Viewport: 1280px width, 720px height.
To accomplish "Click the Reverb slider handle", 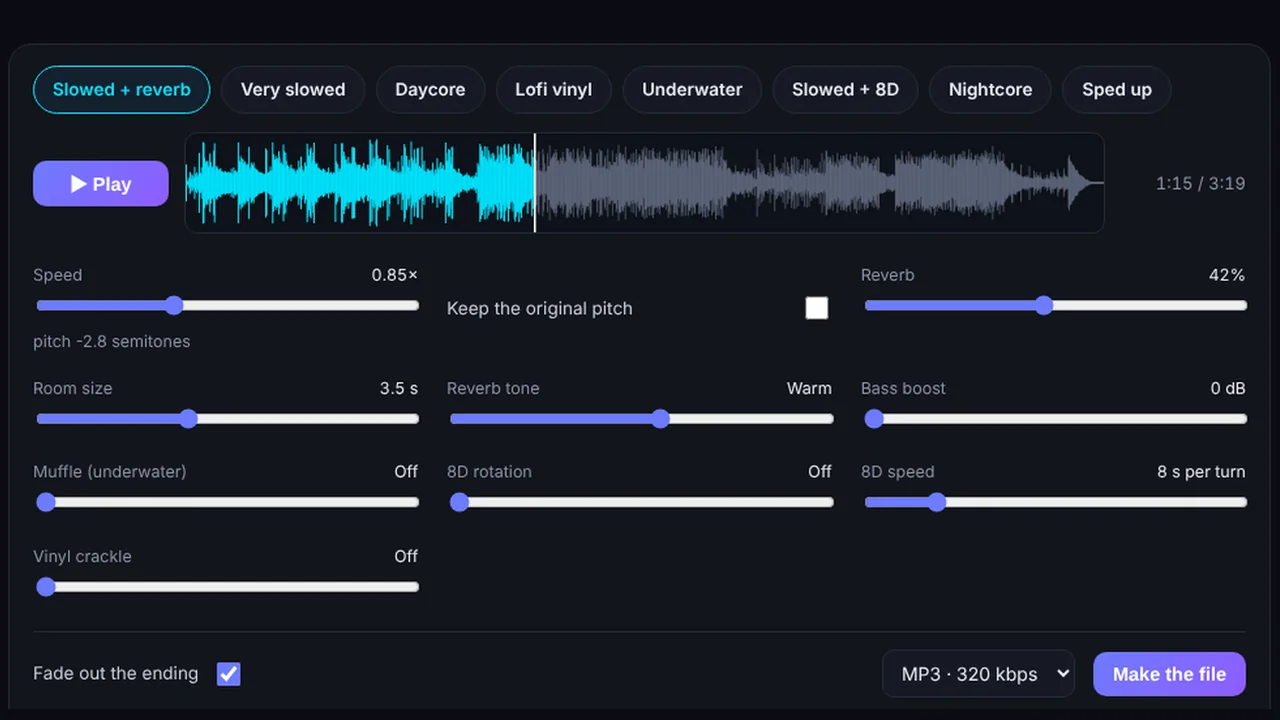I will pos(1044,305).
